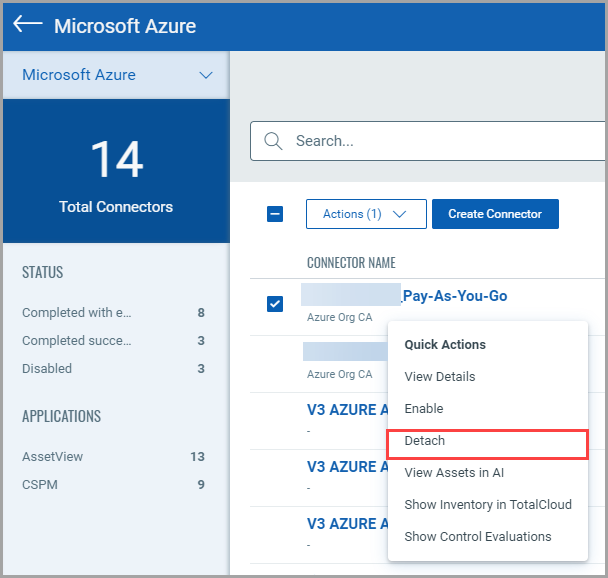
Task: Choose Enable in Quick Actions menu
Action: click(x=423, y=409)
